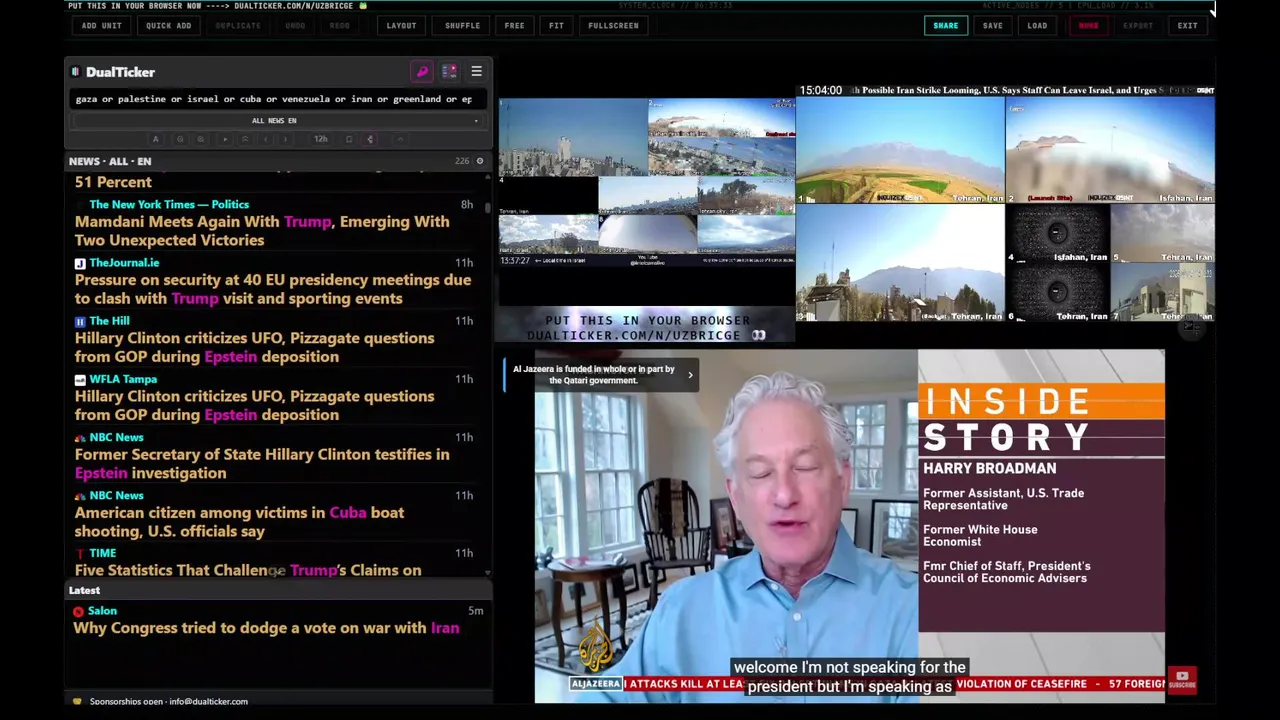Click the QUICK ADD button
The height and width of the screenshot is (720, 1280).
tap(168, 26)
